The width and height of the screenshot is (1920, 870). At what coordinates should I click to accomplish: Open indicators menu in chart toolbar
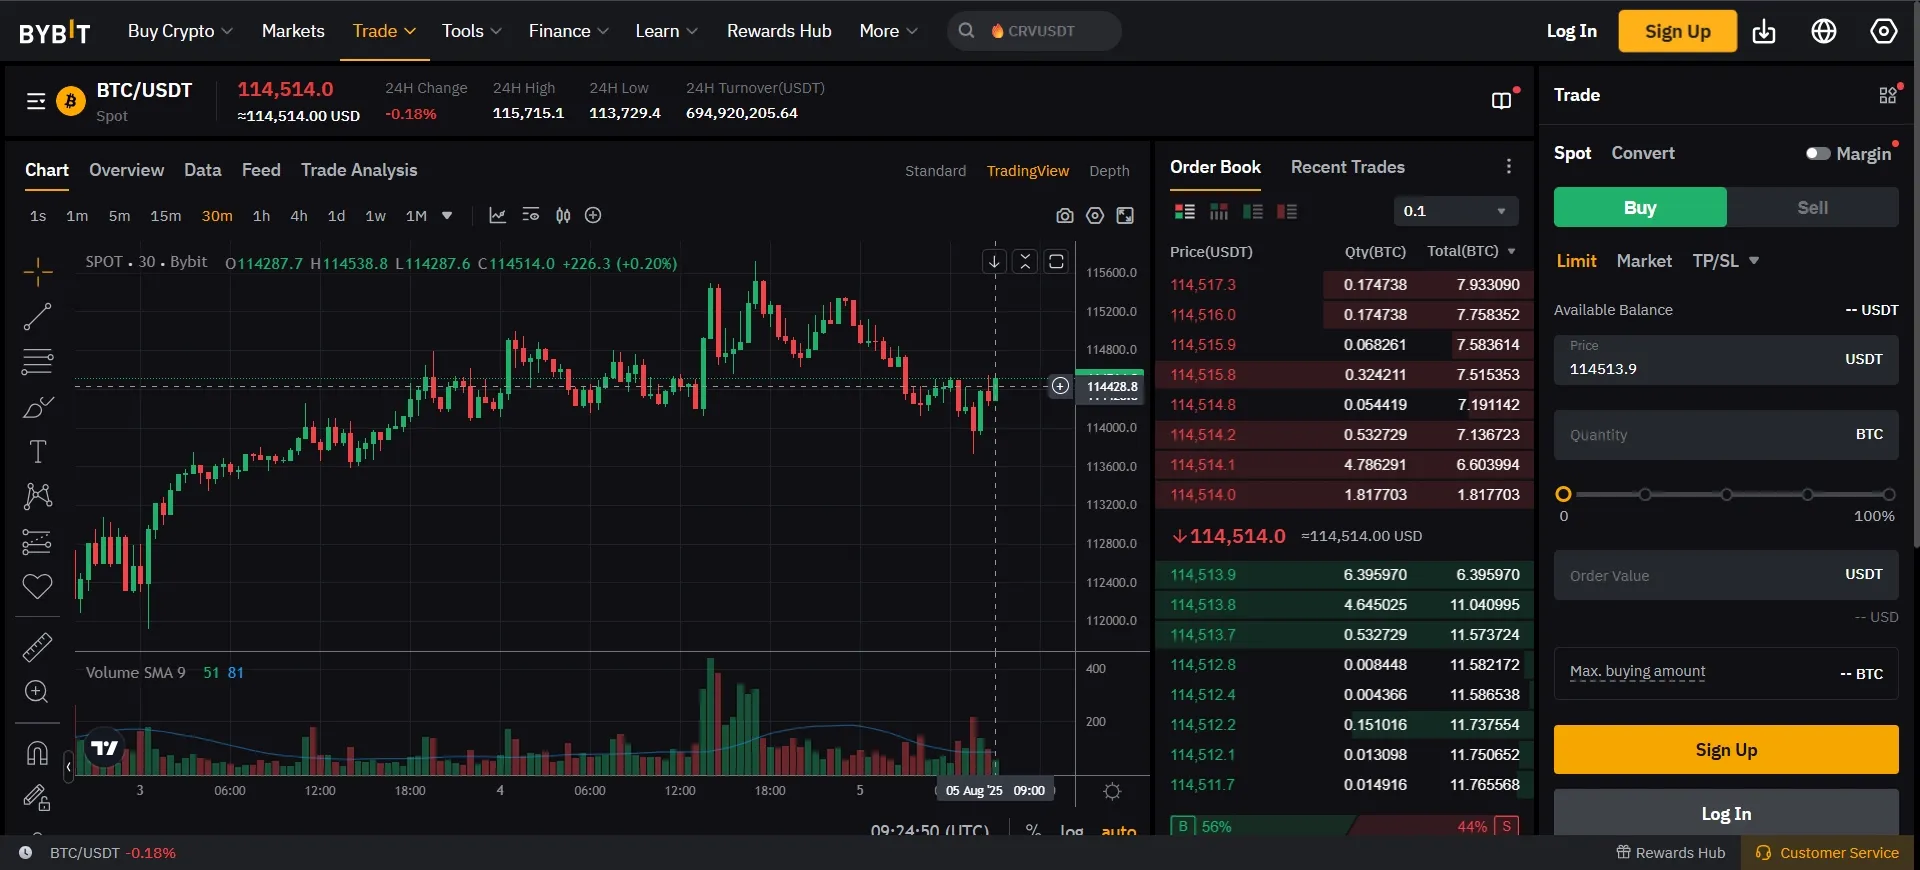531,215
